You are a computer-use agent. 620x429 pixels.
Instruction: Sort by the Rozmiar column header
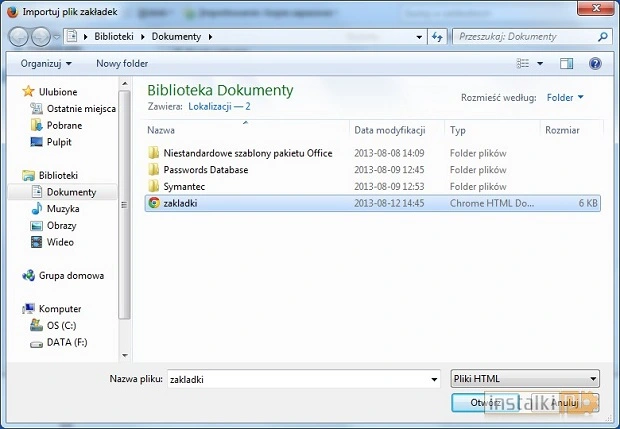click(572, 130)
